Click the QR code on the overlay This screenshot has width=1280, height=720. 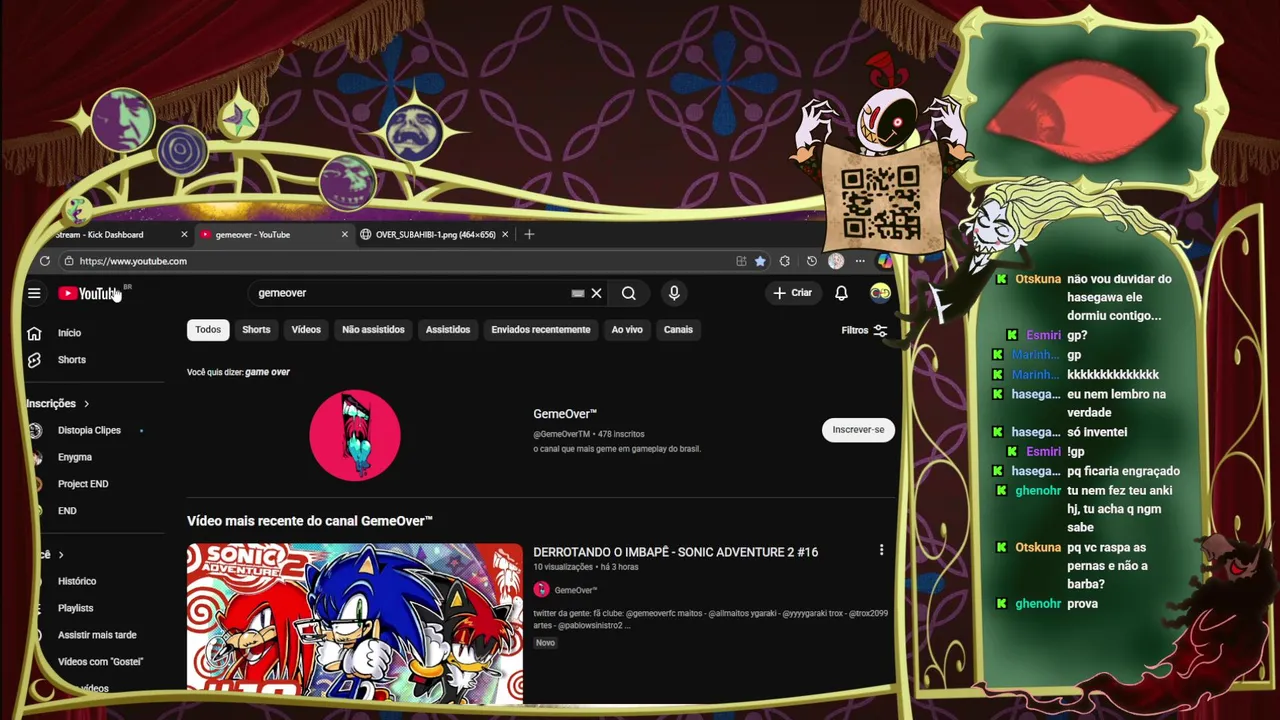pos(880,202)
